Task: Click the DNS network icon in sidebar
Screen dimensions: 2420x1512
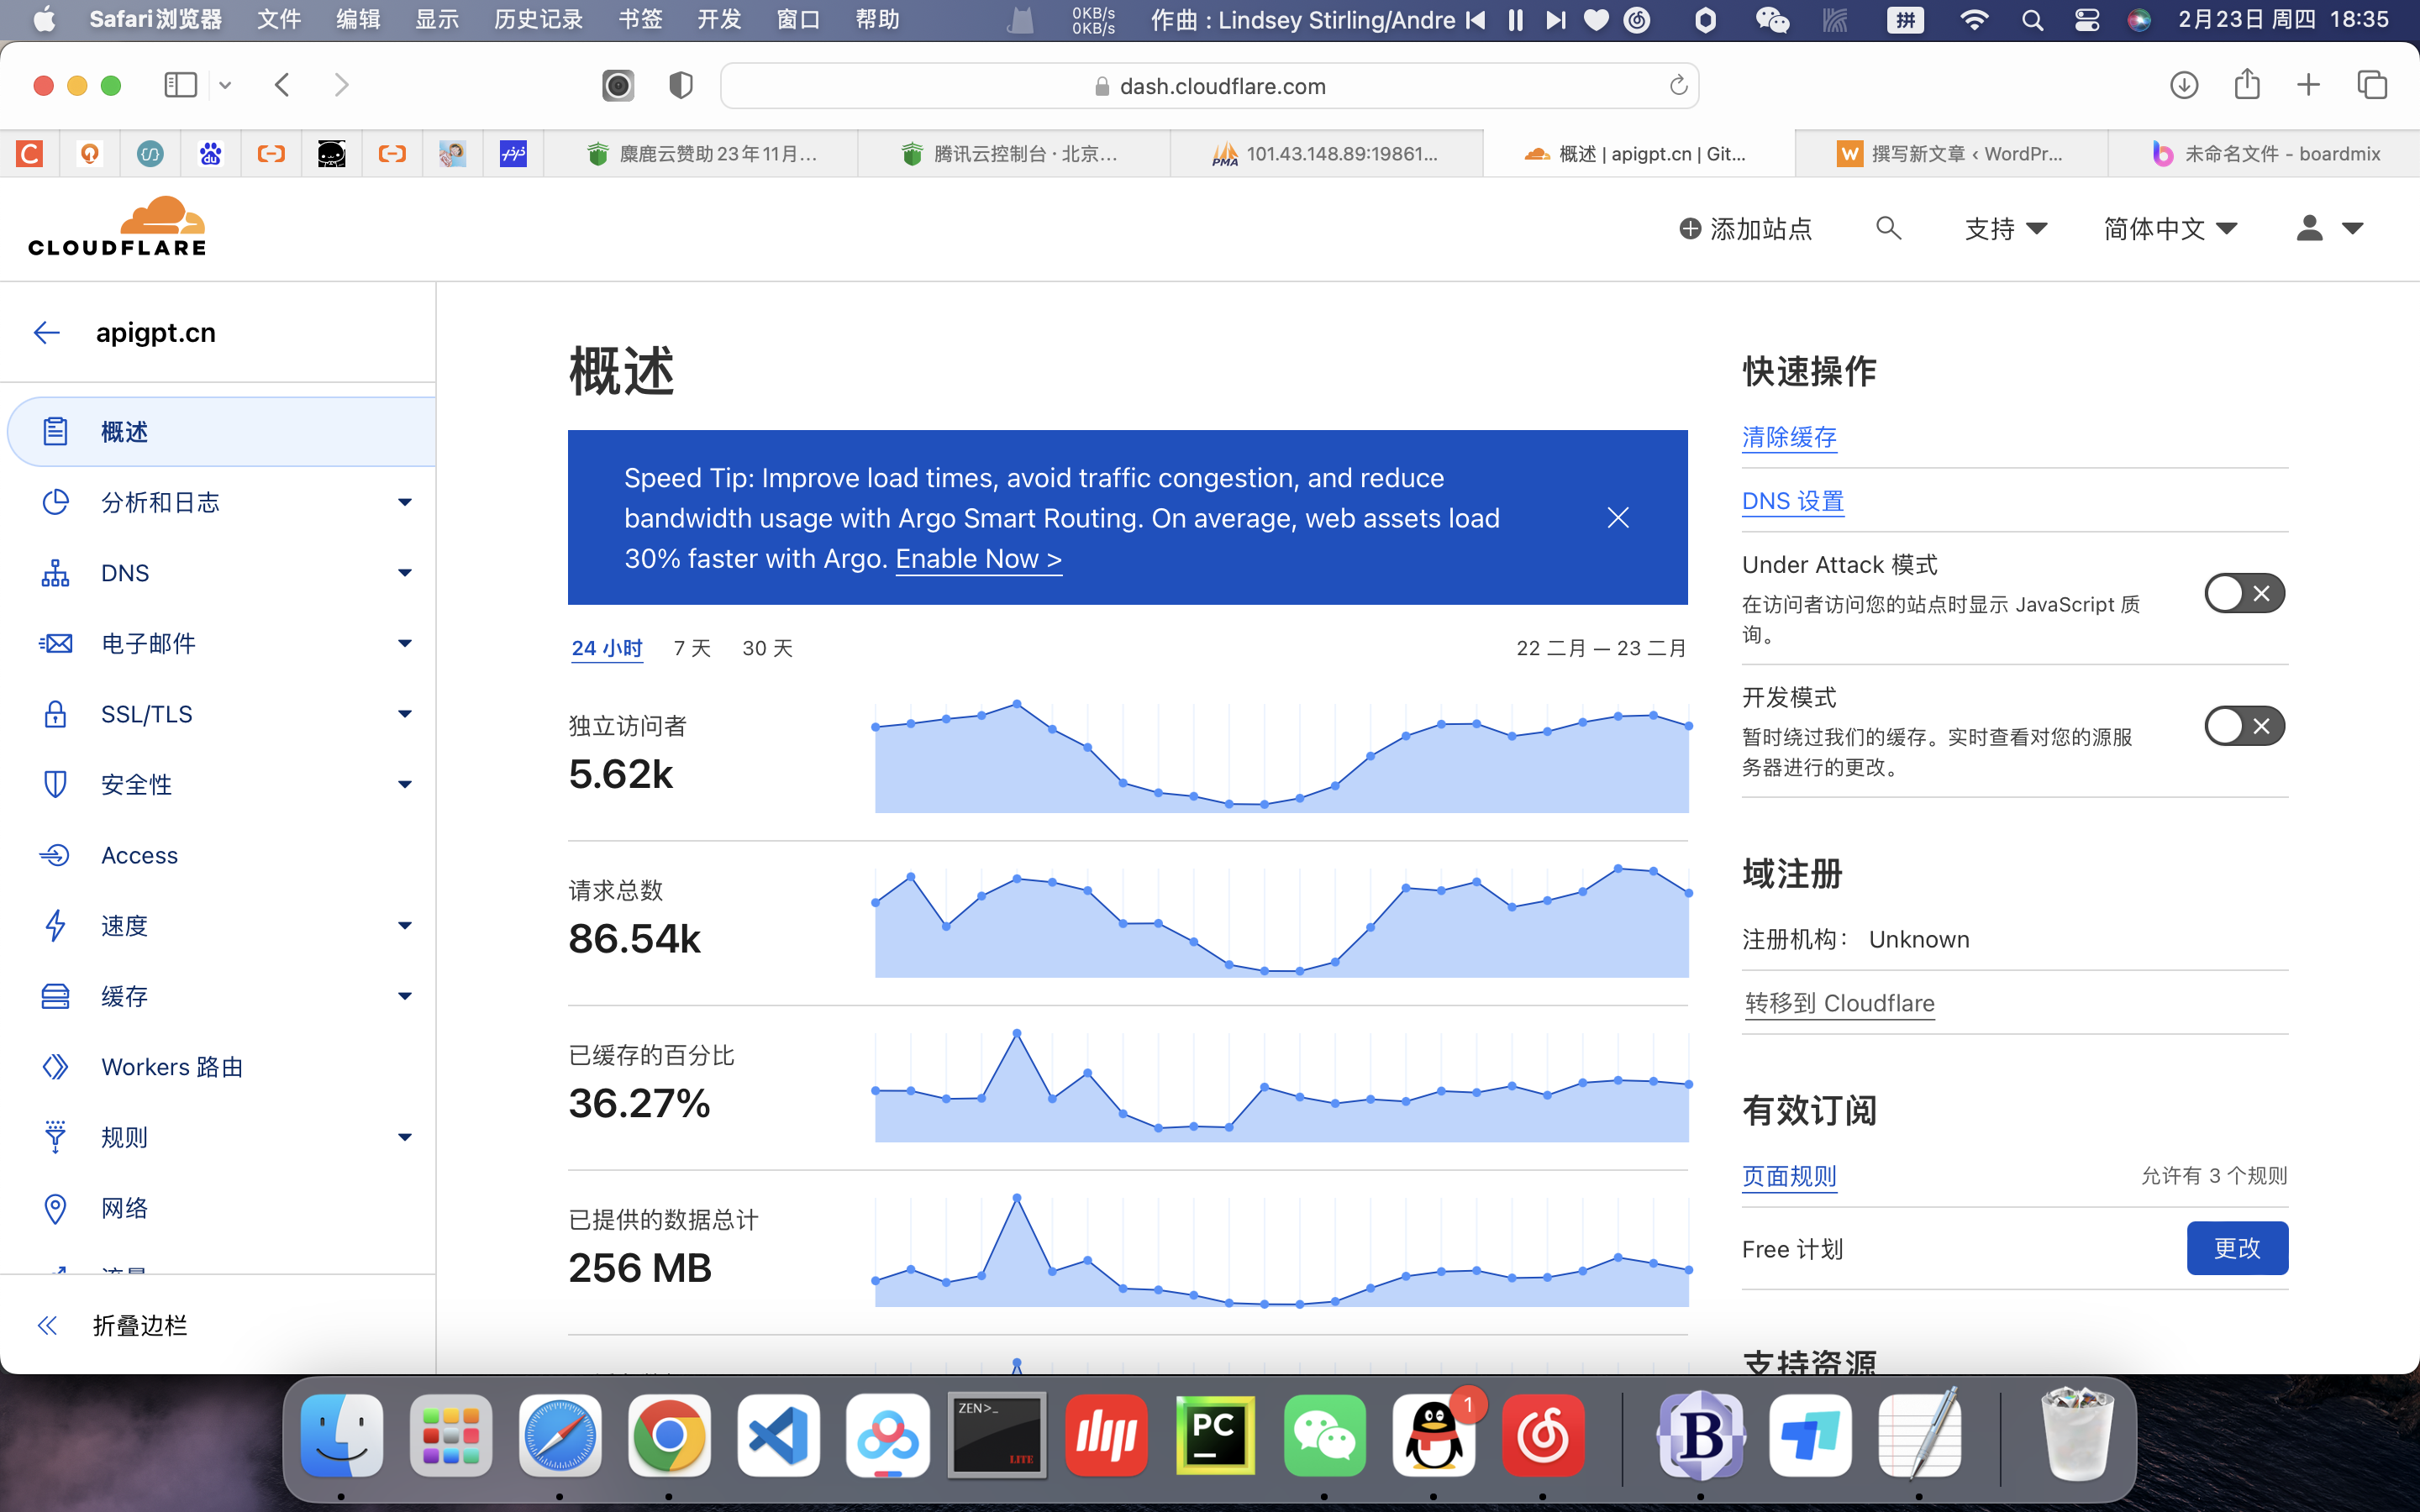Action: point(55,573)
